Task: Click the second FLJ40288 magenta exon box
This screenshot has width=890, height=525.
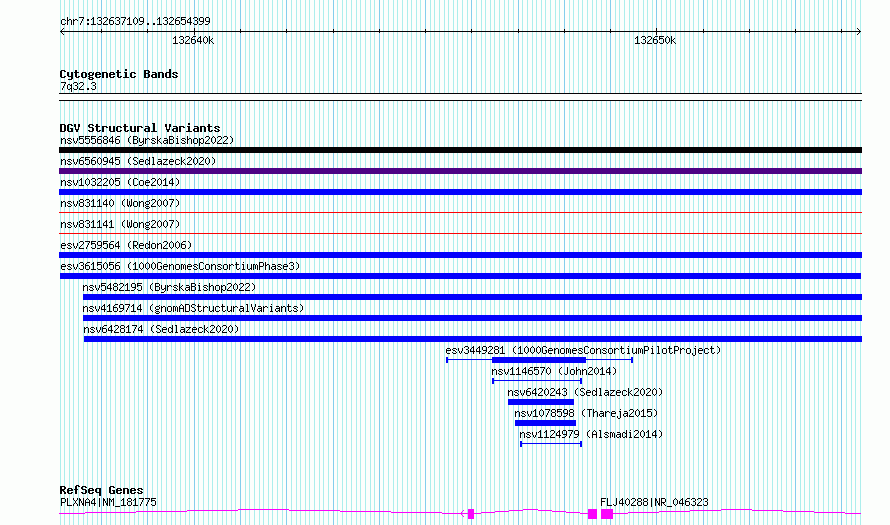Action: pyautogui.click(x=607, y=514)
